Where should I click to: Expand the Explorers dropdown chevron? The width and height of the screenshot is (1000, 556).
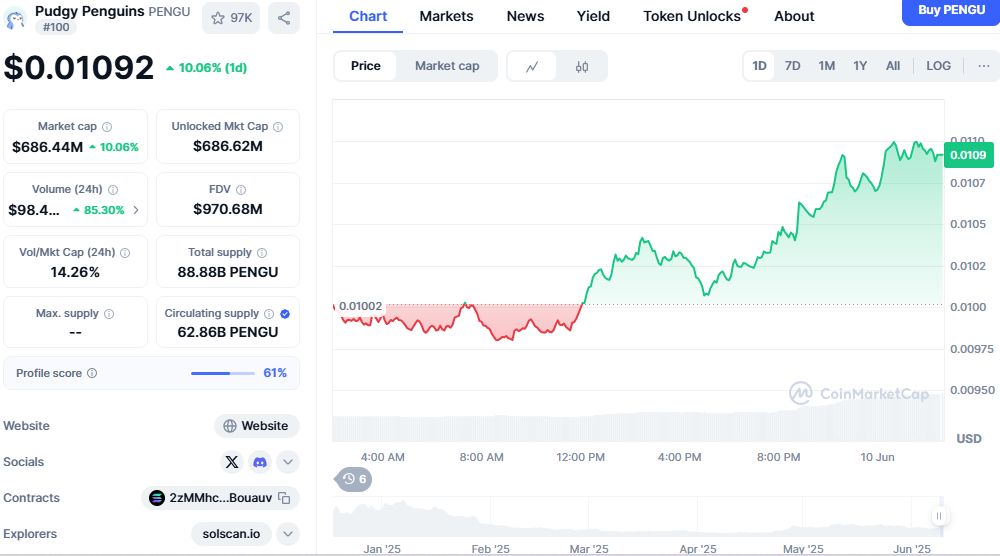(288, 534)
